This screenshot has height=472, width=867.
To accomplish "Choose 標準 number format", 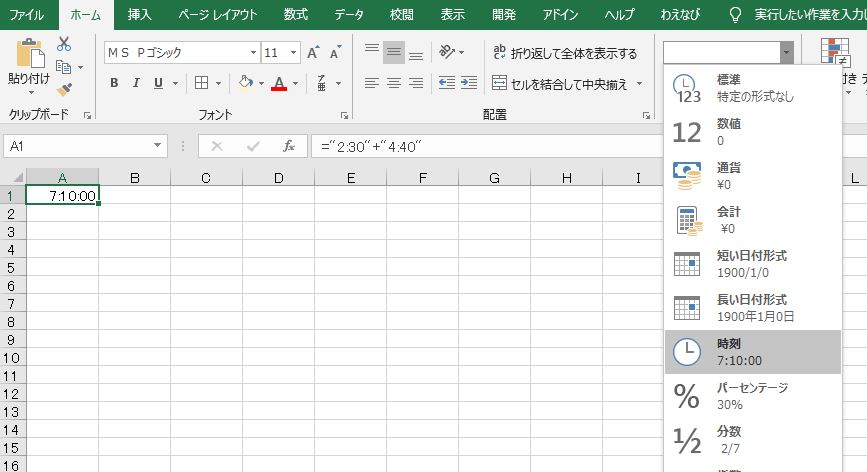I will pos(753,88).
